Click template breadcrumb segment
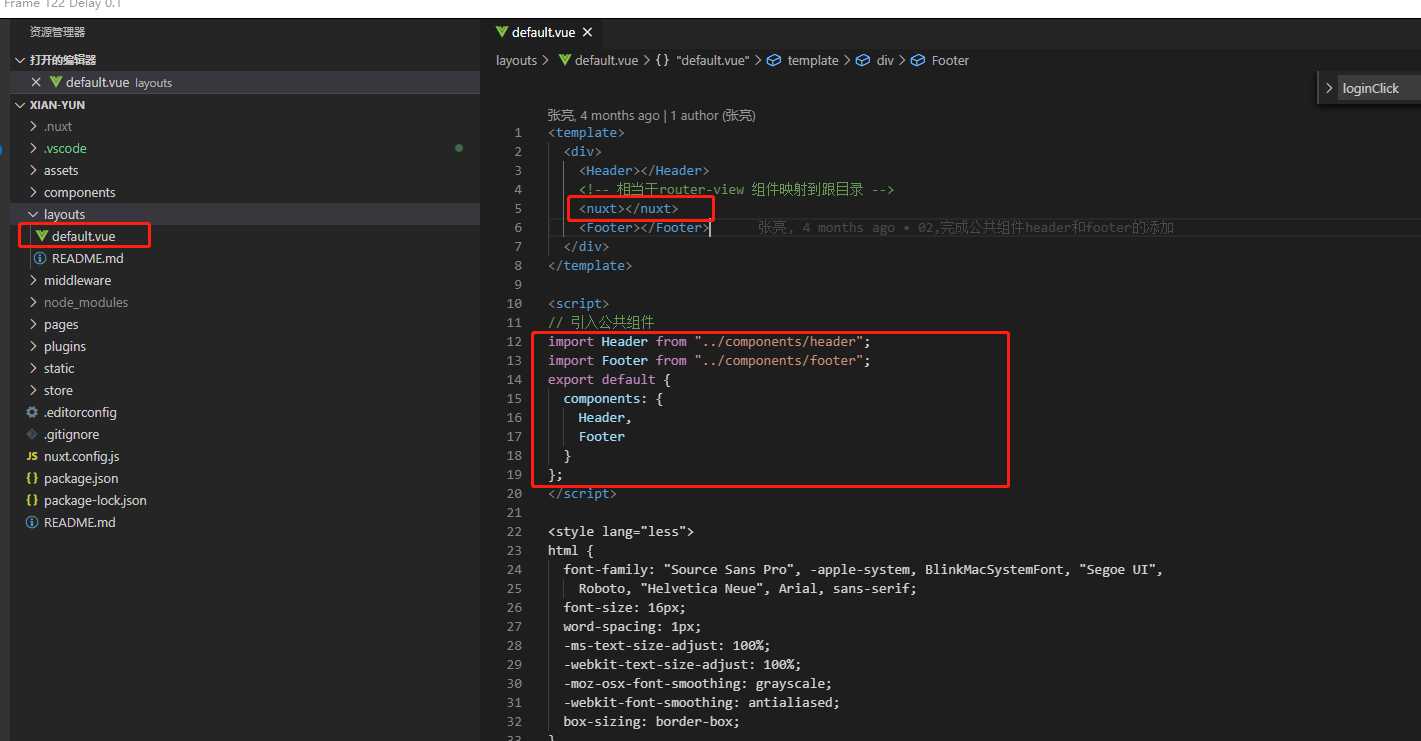This screenshot has height=741, width=1421. [813, 60]
